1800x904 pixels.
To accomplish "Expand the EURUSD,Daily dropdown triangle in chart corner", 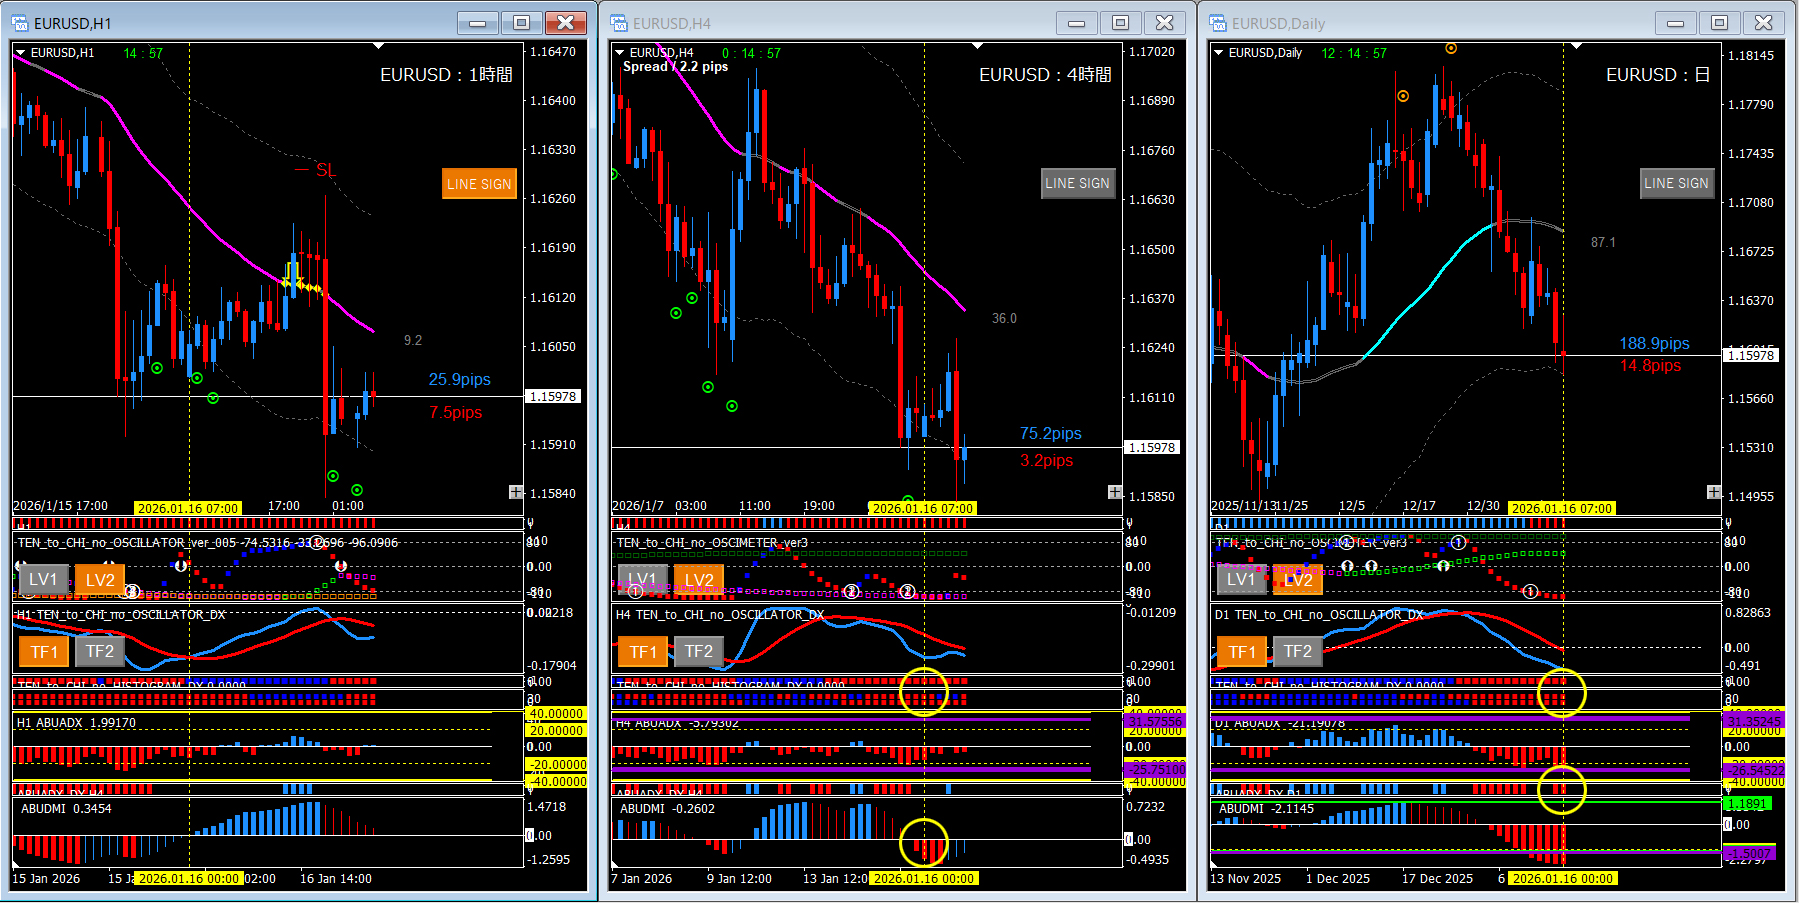I will coord(1219,53).
